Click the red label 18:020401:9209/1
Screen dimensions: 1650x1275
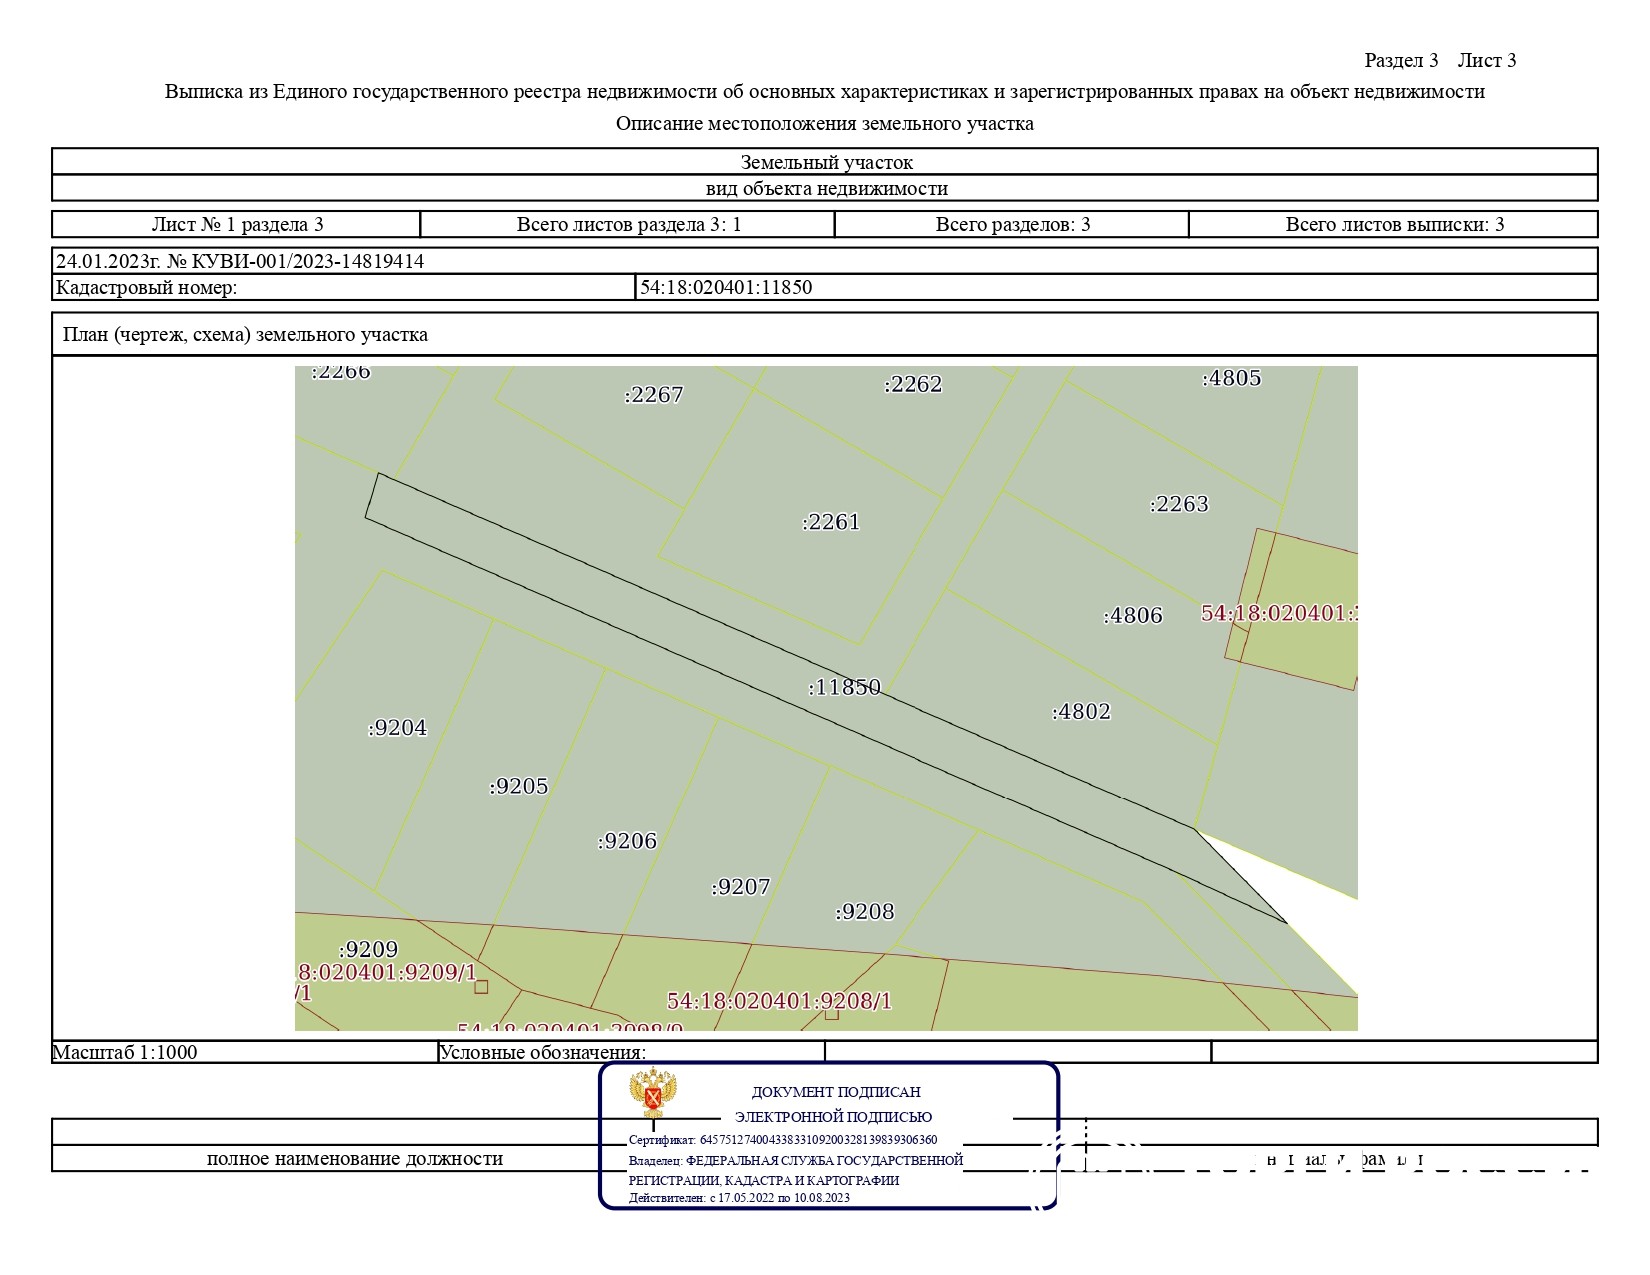tap(386, 973)
